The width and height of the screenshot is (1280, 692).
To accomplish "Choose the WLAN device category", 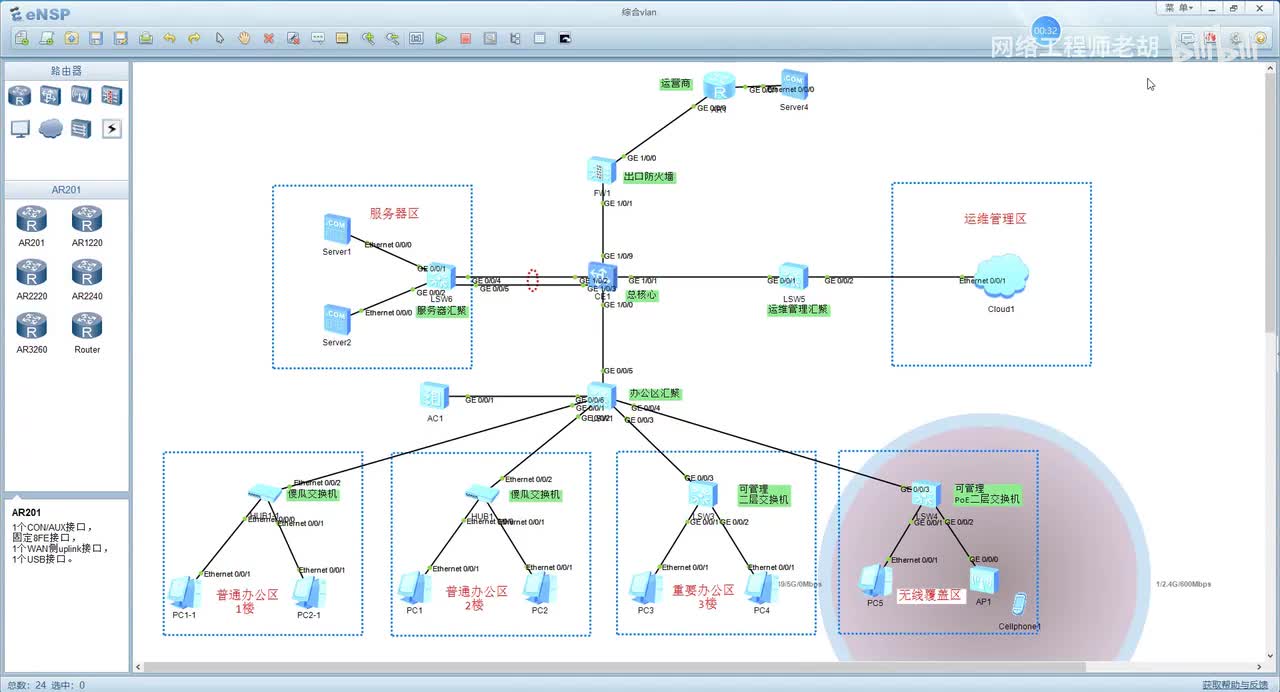I will 81,96.
